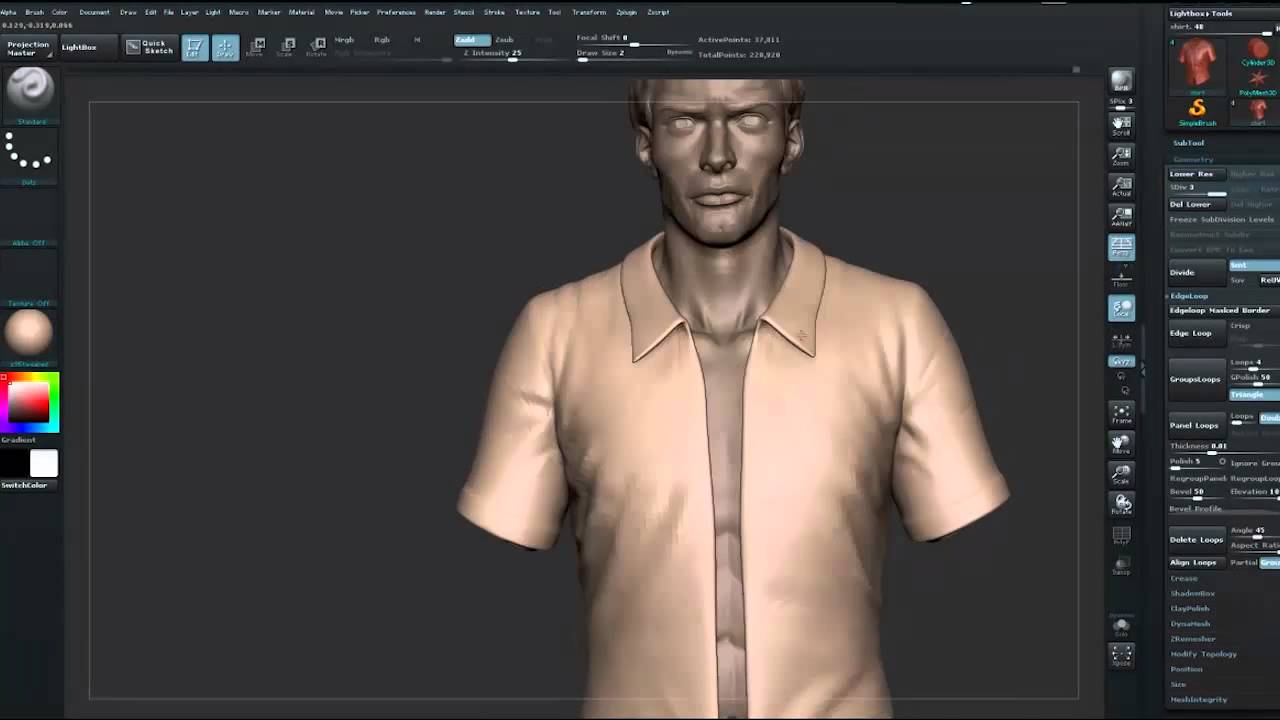Click the Edgeloop Masked Border button

tap(1224, 310)
